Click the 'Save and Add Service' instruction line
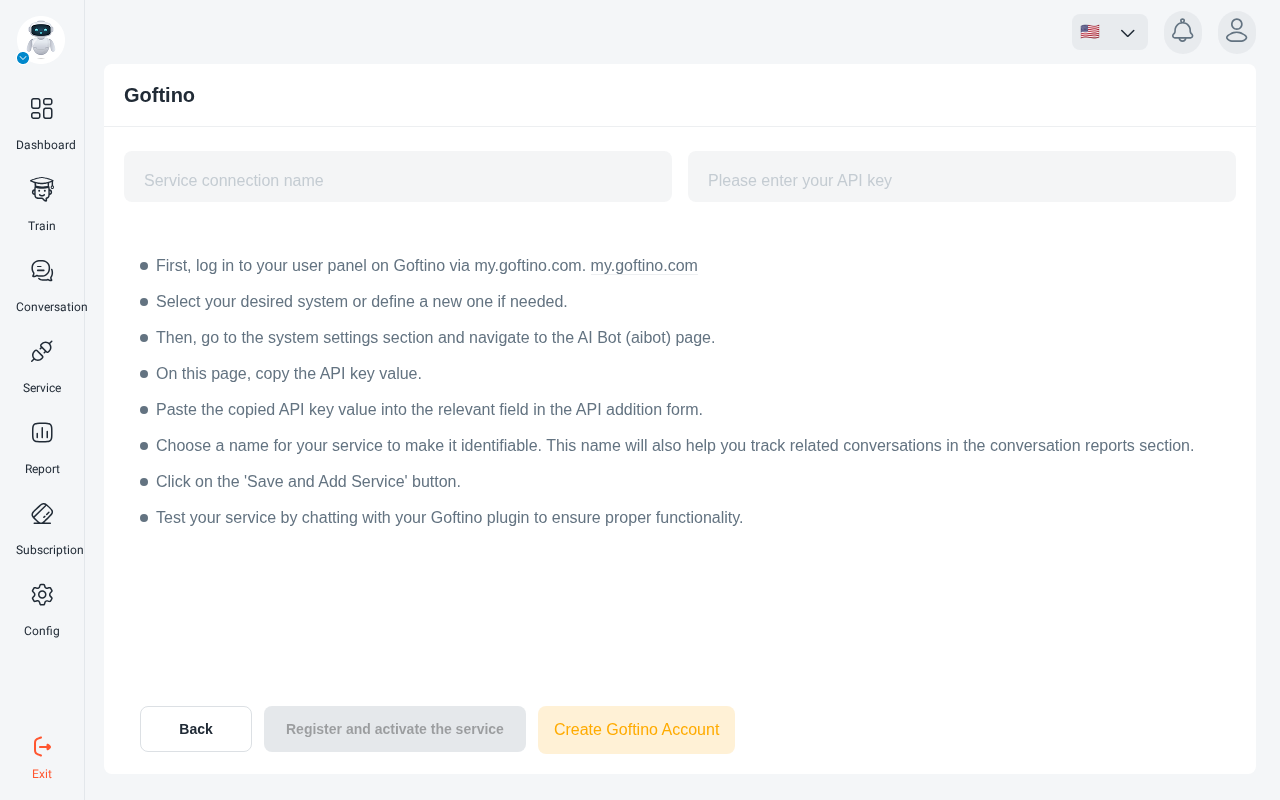The image size is (1280, 800). pos(308,482)
